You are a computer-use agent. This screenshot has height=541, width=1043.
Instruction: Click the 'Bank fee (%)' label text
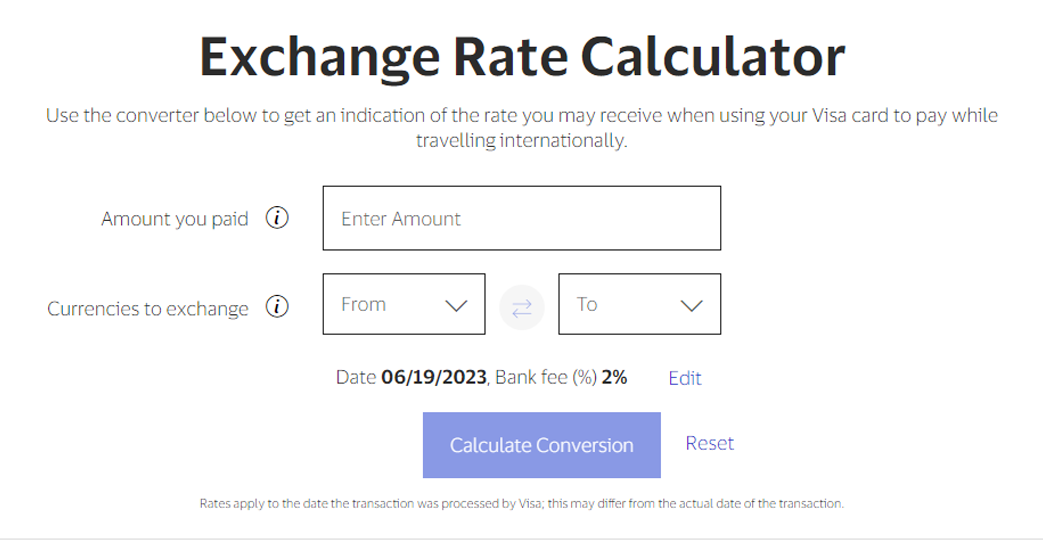545,378
